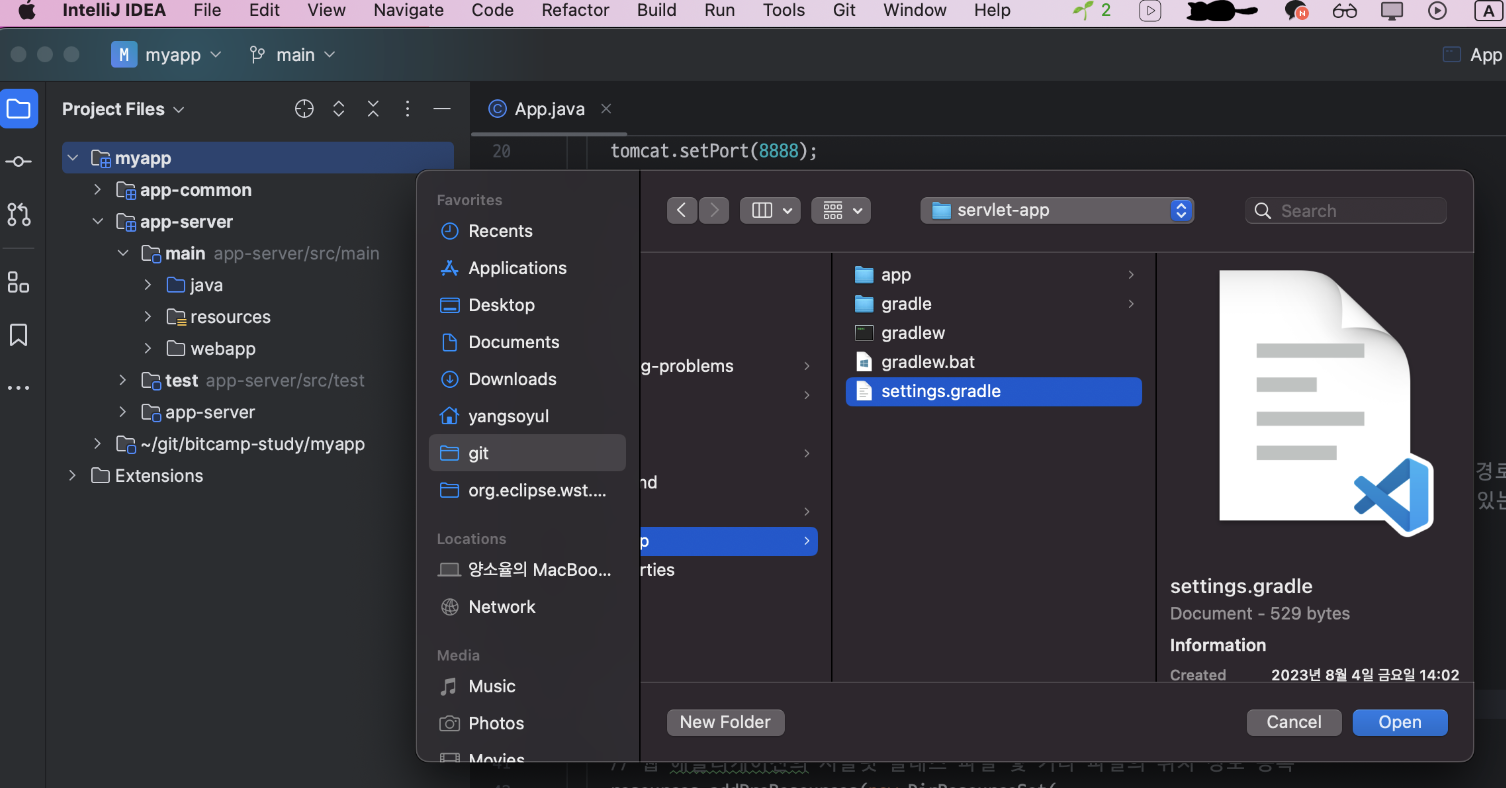Close the App.java editor tab
The width and height of the screenshot is (1506, 788).
(x=606, y=109)
